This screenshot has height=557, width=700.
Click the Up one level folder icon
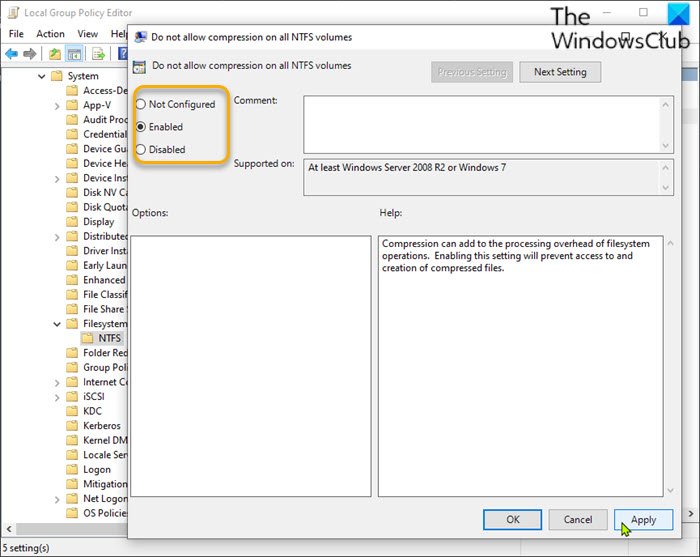[54, 54]
